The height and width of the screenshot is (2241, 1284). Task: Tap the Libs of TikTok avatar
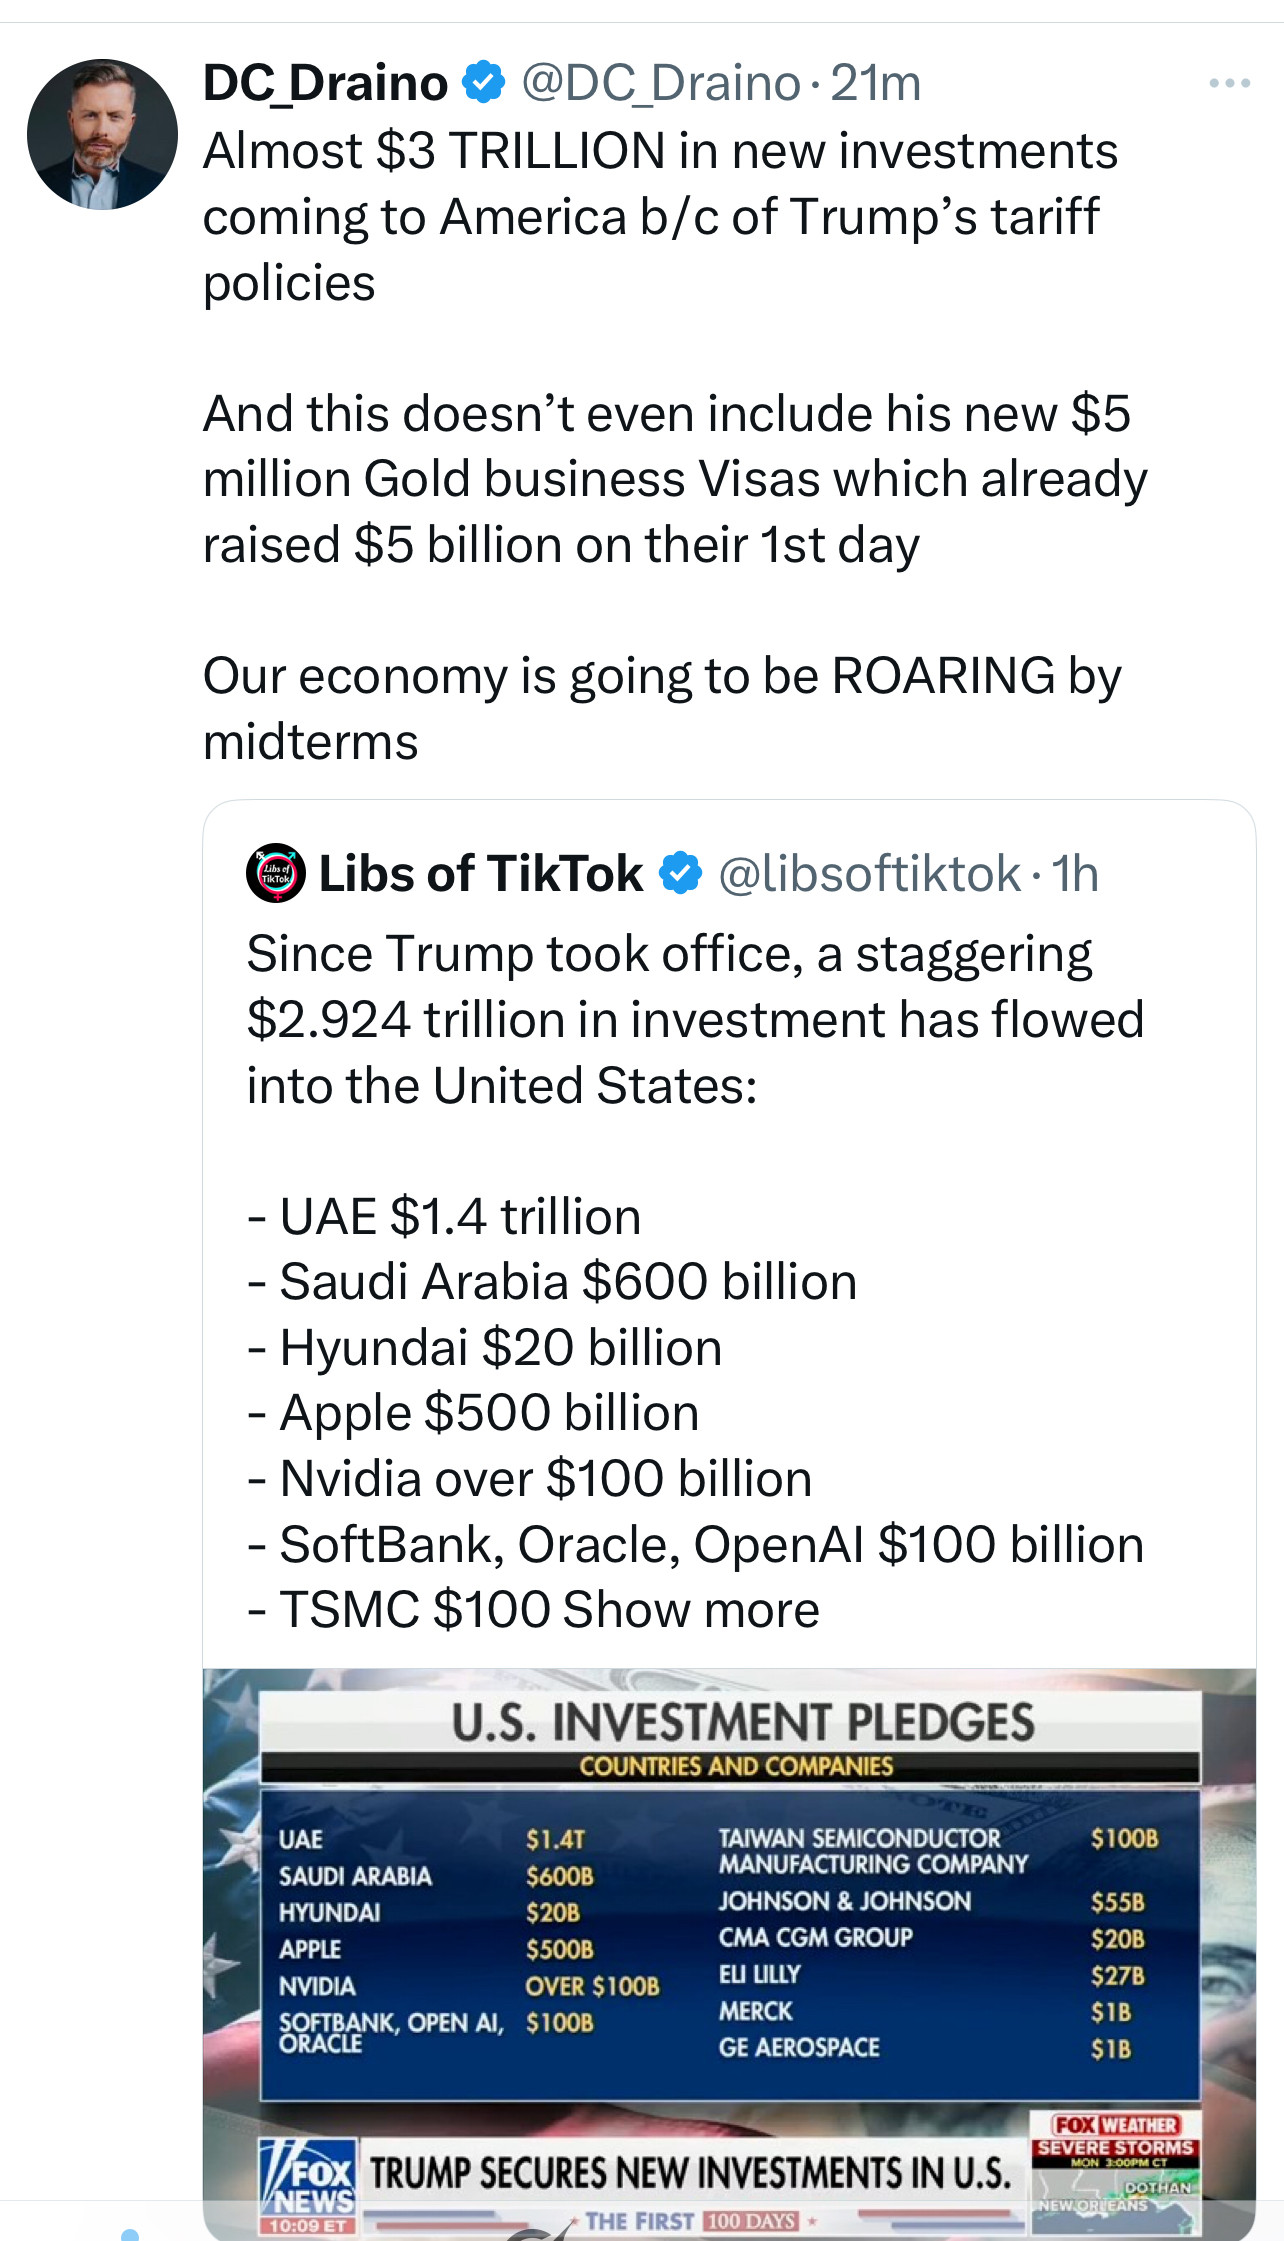pos(276,873)
